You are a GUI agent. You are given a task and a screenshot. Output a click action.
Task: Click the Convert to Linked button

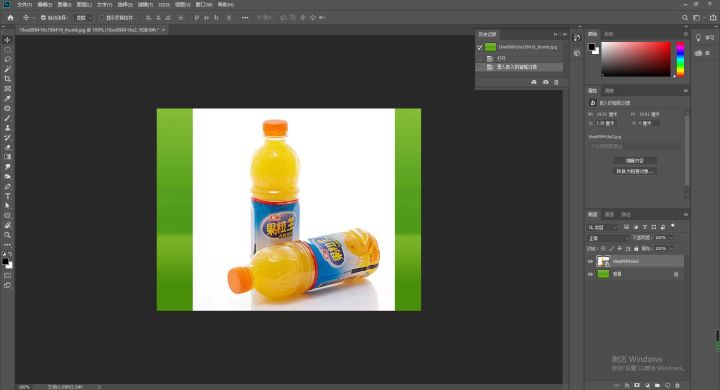pos(635,171)
